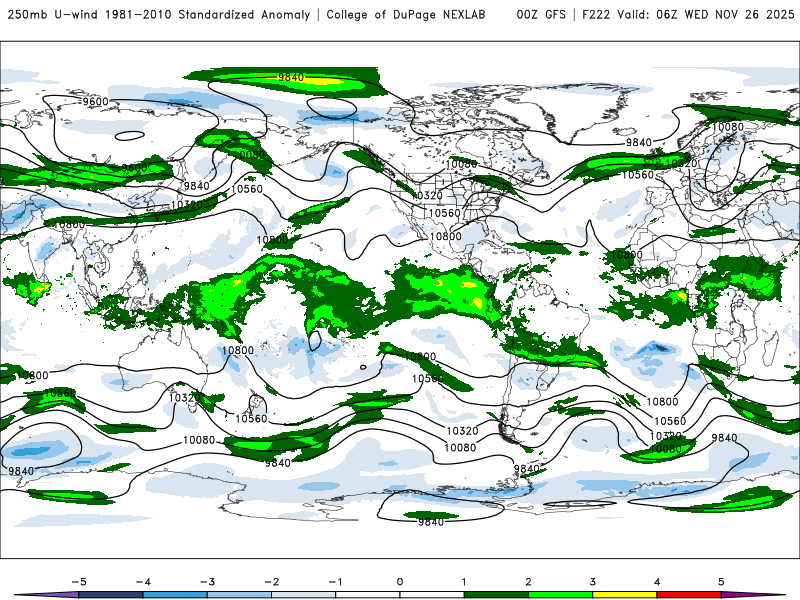Click '1981-2010 Standardized Anomaly' in the title
The width and height of the screenshot is (800, 600).
point(208,15)
